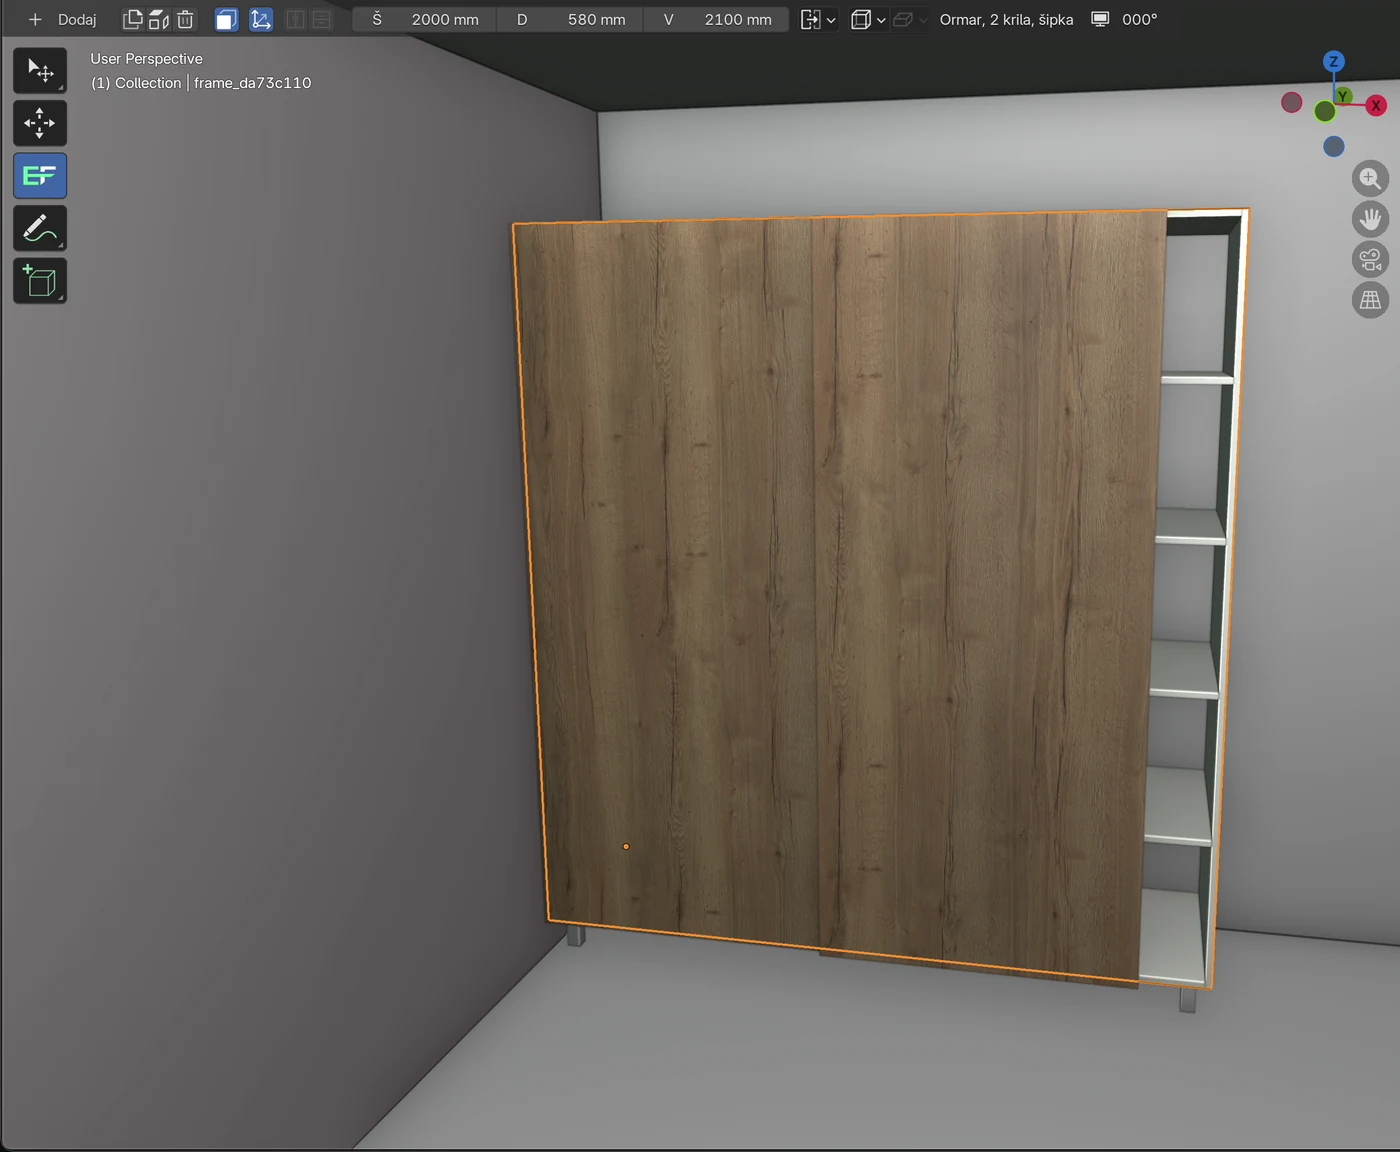Open the wireframe cube display dropdown
1400x1152 pixels.
point(868,19)
